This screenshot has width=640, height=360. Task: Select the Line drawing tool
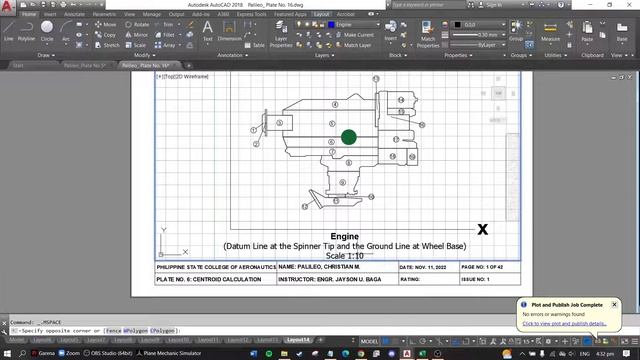(9, 31)
